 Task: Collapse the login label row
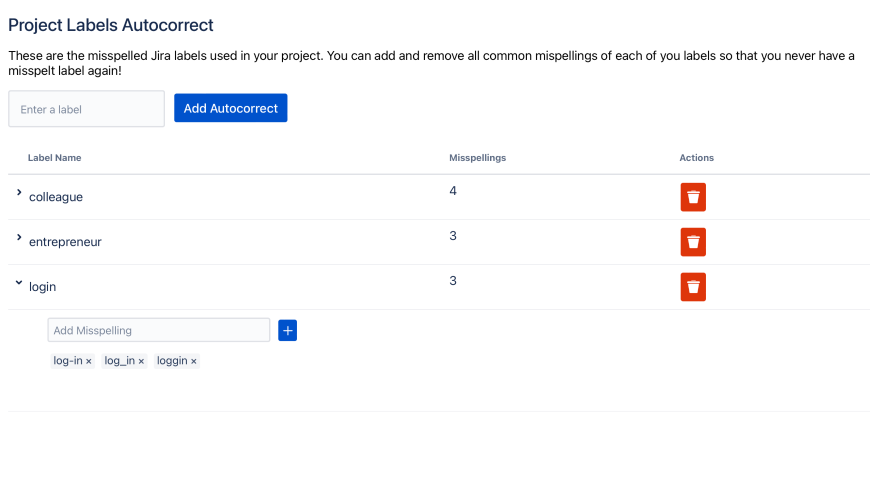coord(19,283)
